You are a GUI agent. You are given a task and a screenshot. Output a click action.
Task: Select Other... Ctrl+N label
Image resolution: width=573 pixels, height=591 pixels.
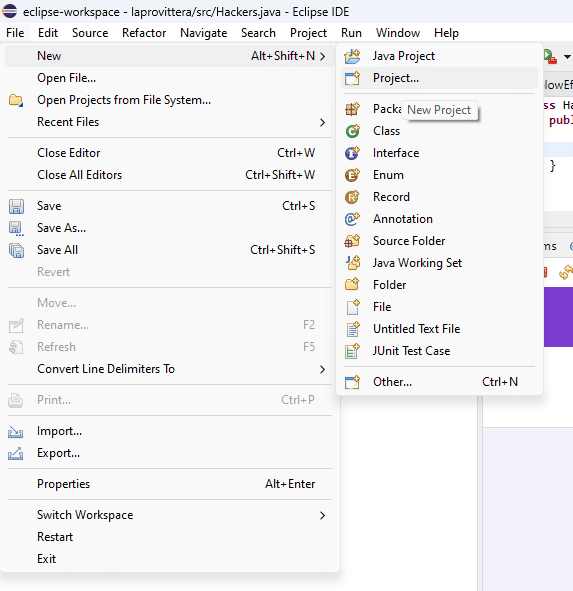(x=440, y=382)
